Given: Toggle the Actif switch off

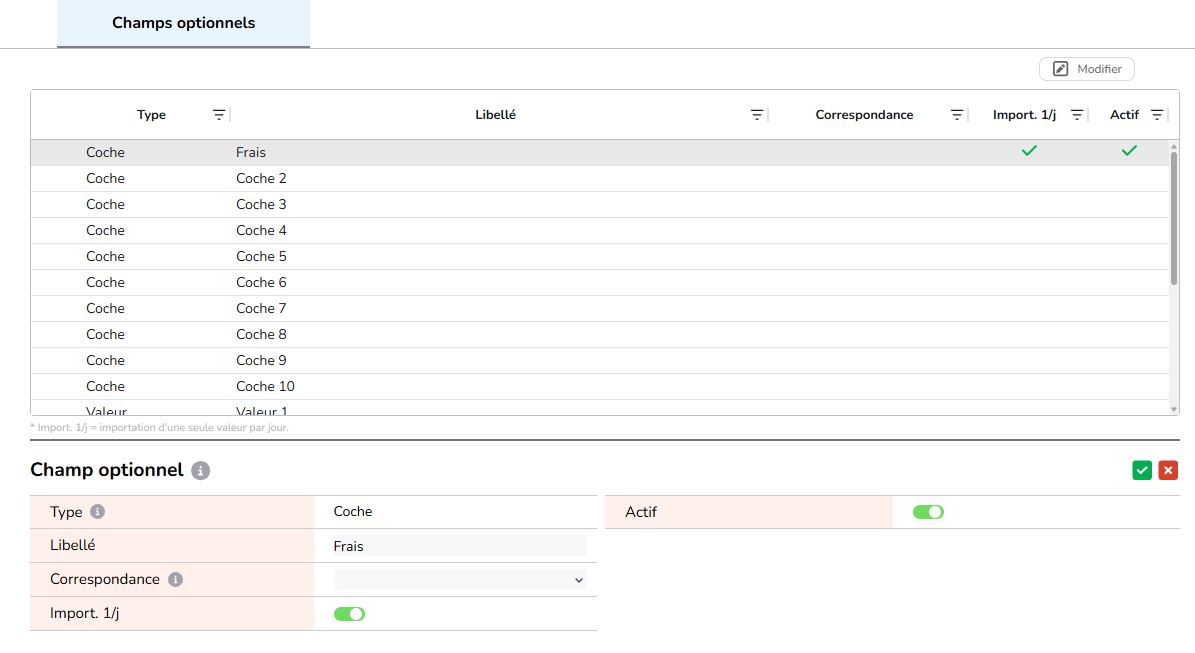Looking at the screenshot, I should coord(928,512).
